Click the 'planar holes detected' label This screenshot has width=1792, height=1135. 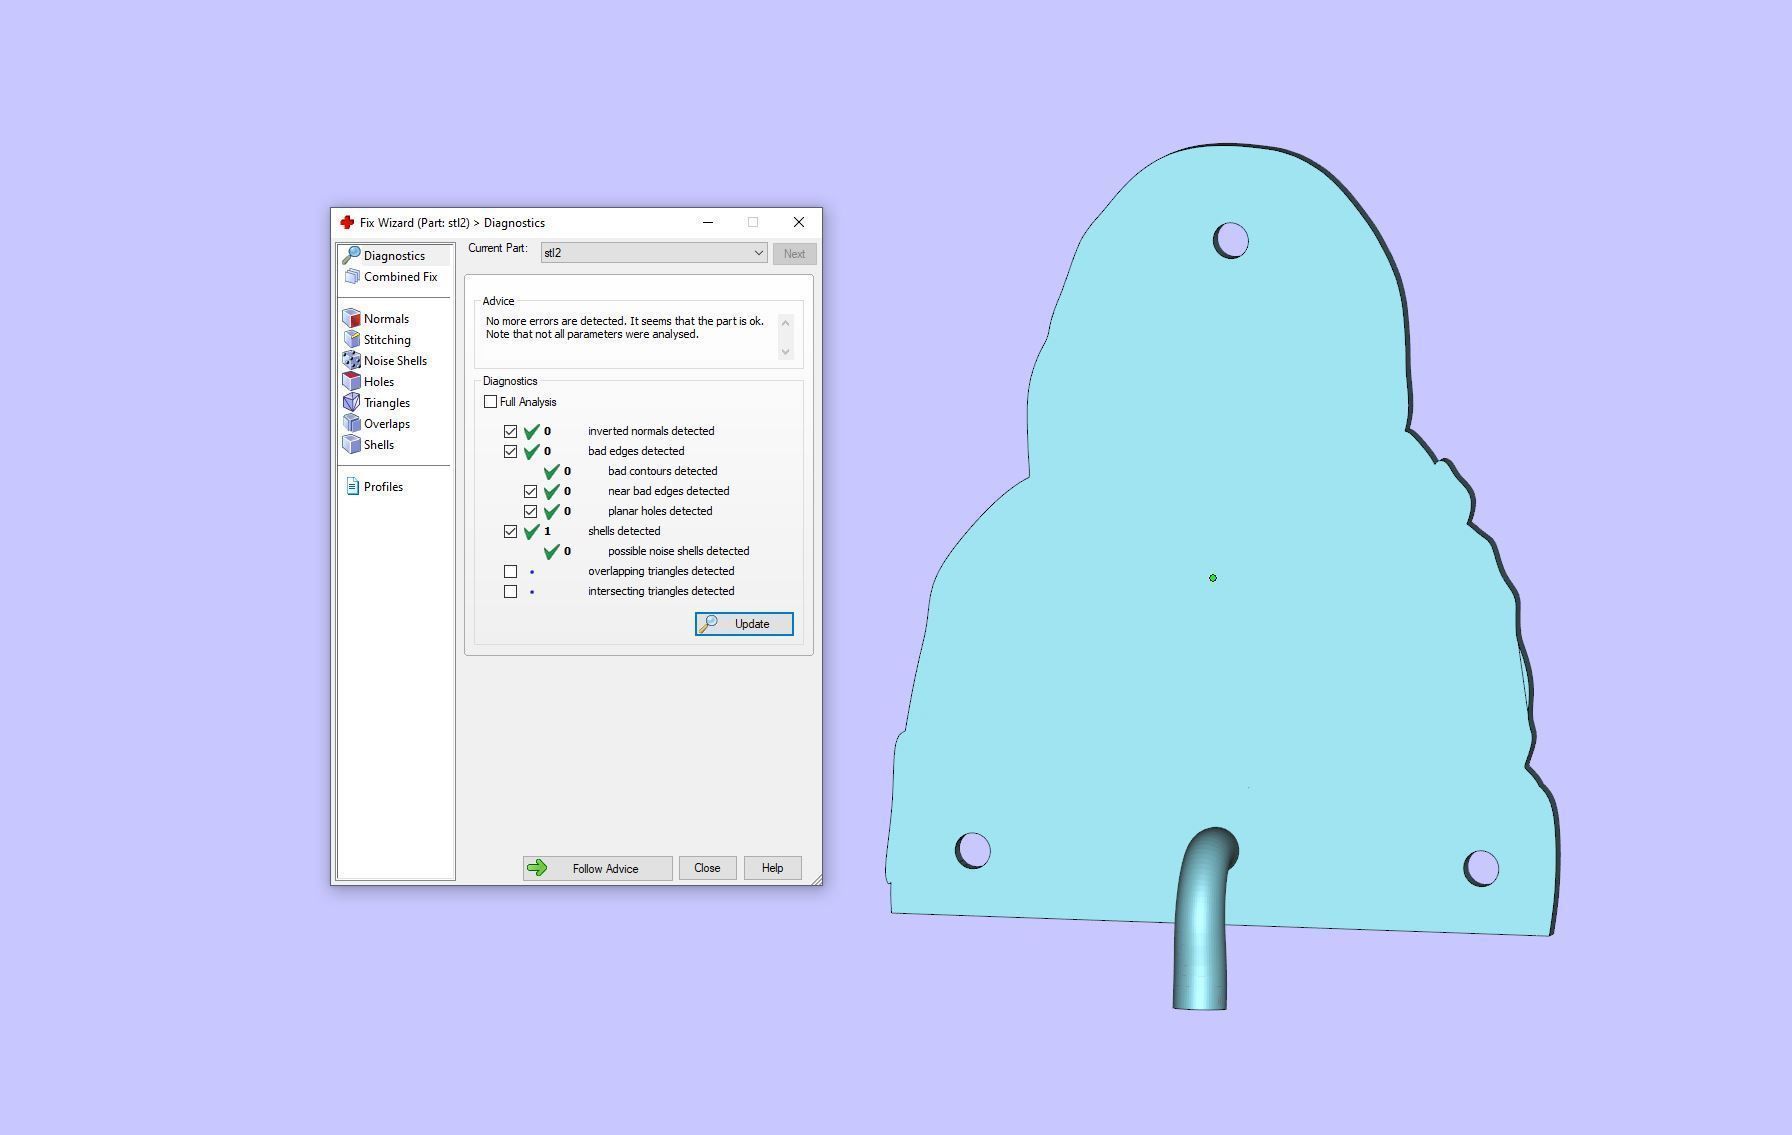pyautogui.click(x=660, y=511)
